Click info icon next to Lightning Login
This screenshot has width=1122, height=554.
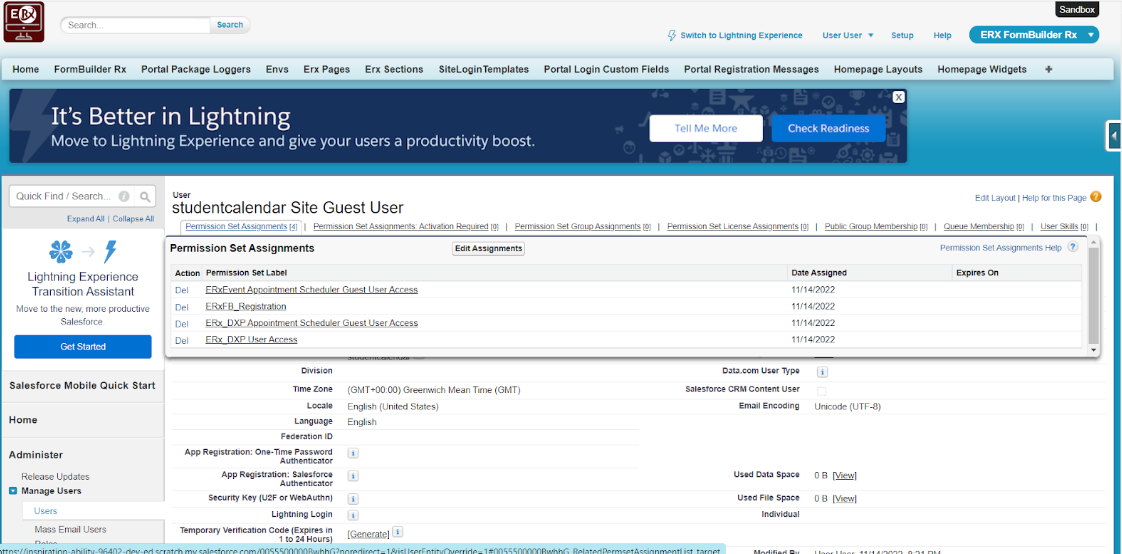pyautogui.click(x=353, y=515)
